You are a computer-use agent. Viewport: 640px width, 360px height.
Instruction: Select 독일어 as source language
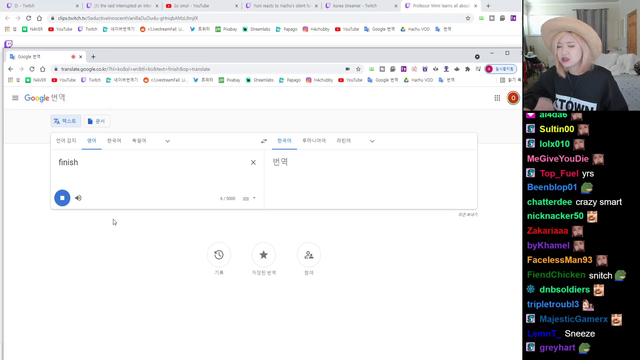(x=139, y=141)
